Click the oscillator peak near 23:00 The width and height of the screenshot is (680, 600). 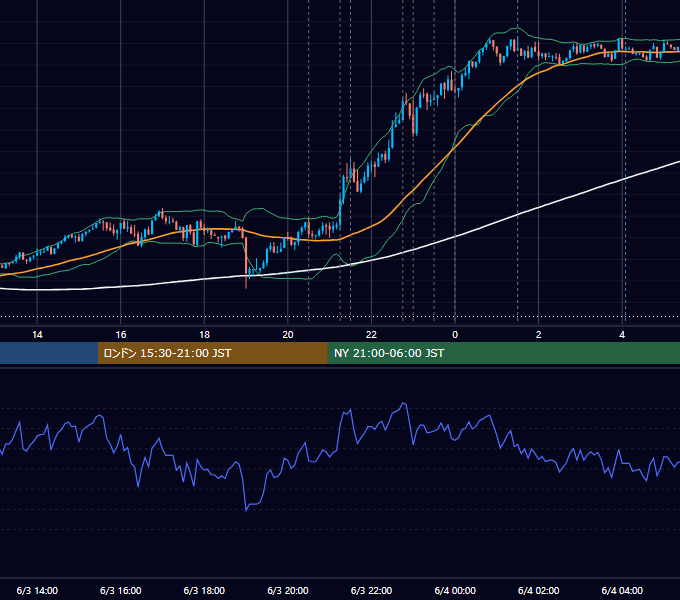[x=404, y=404]
